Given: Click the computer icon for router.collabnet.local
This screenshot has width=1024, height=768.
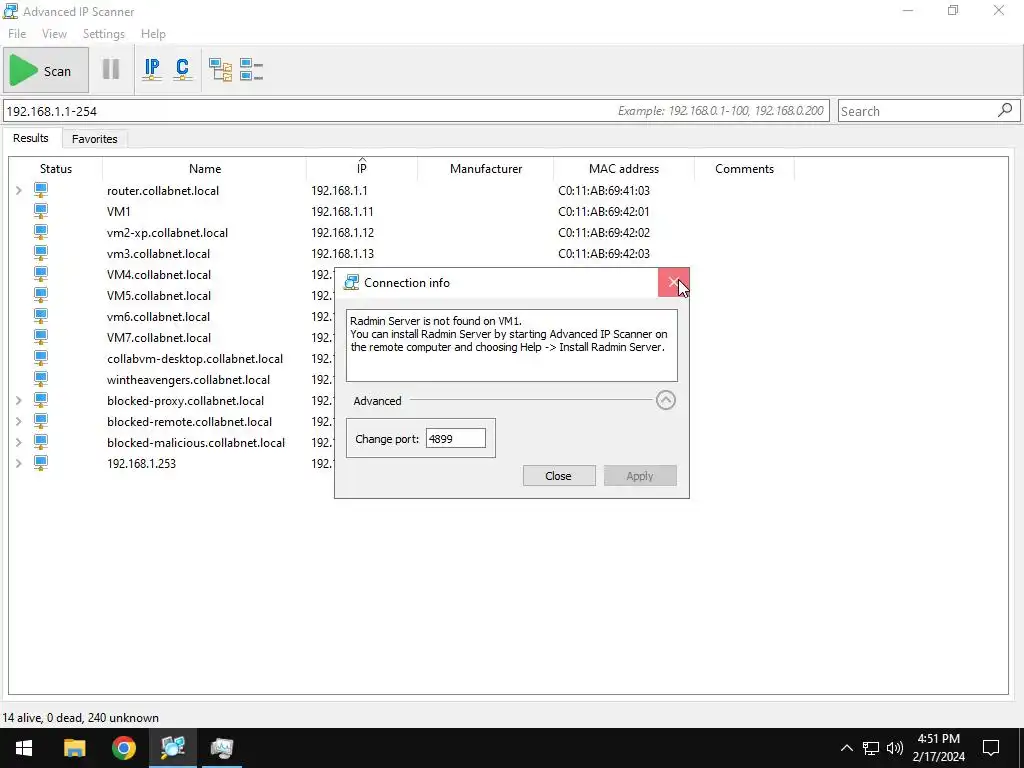Looking at the screenshot, I should point(40,190).
